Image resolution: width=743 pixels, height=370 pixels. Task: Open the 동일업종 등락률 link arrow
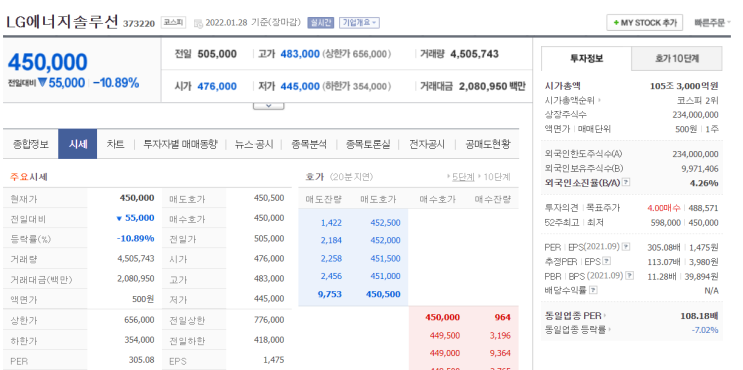pos(609,330)
